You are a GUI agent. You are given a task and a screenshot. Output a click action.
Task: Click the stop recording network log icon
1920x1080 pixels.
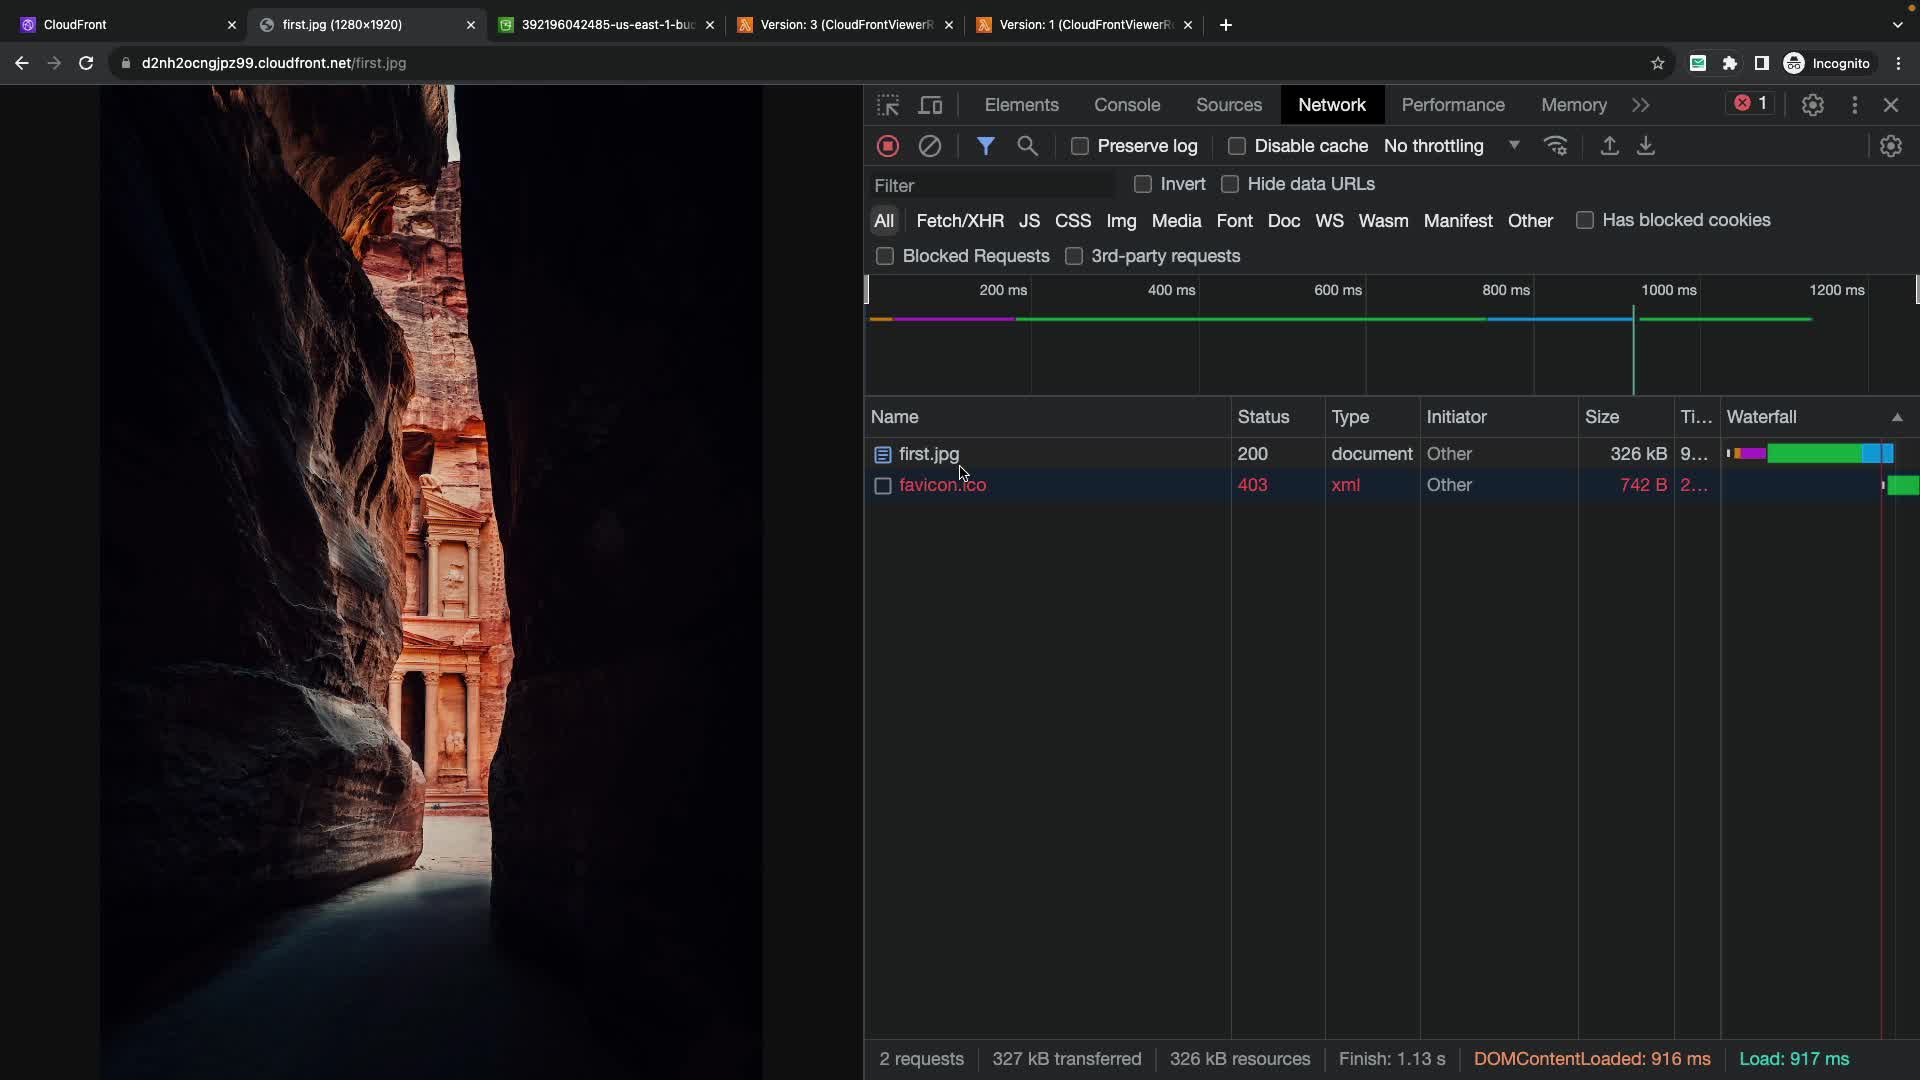coord(887,146)
